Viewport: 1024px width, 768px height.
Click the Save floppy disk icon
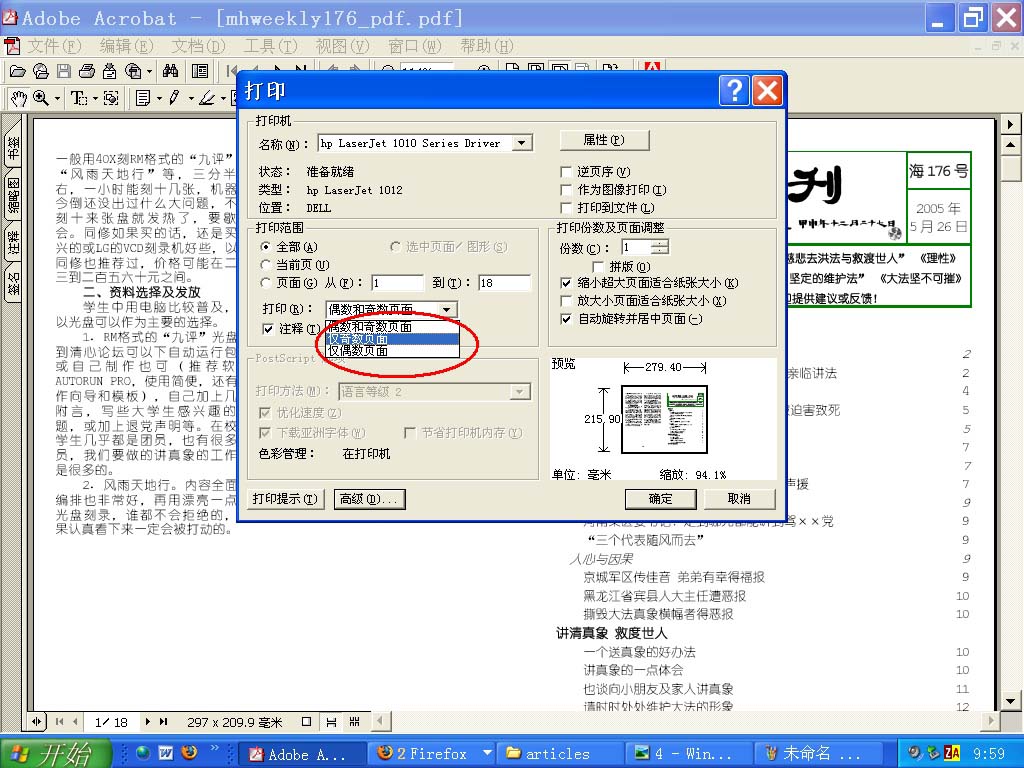tap(63, 71)
